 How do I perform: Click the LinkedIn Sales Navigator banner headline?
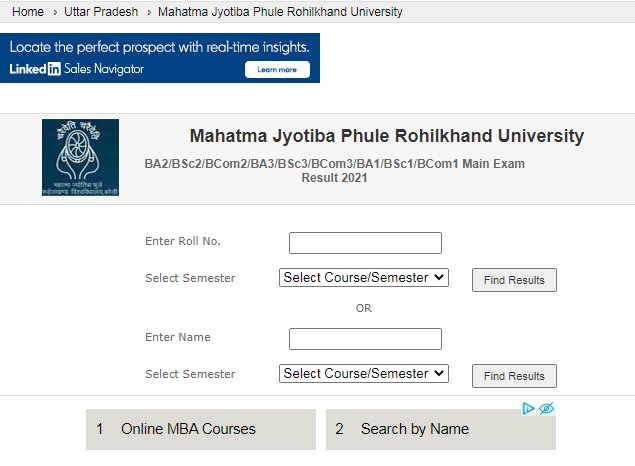point(160,47)
